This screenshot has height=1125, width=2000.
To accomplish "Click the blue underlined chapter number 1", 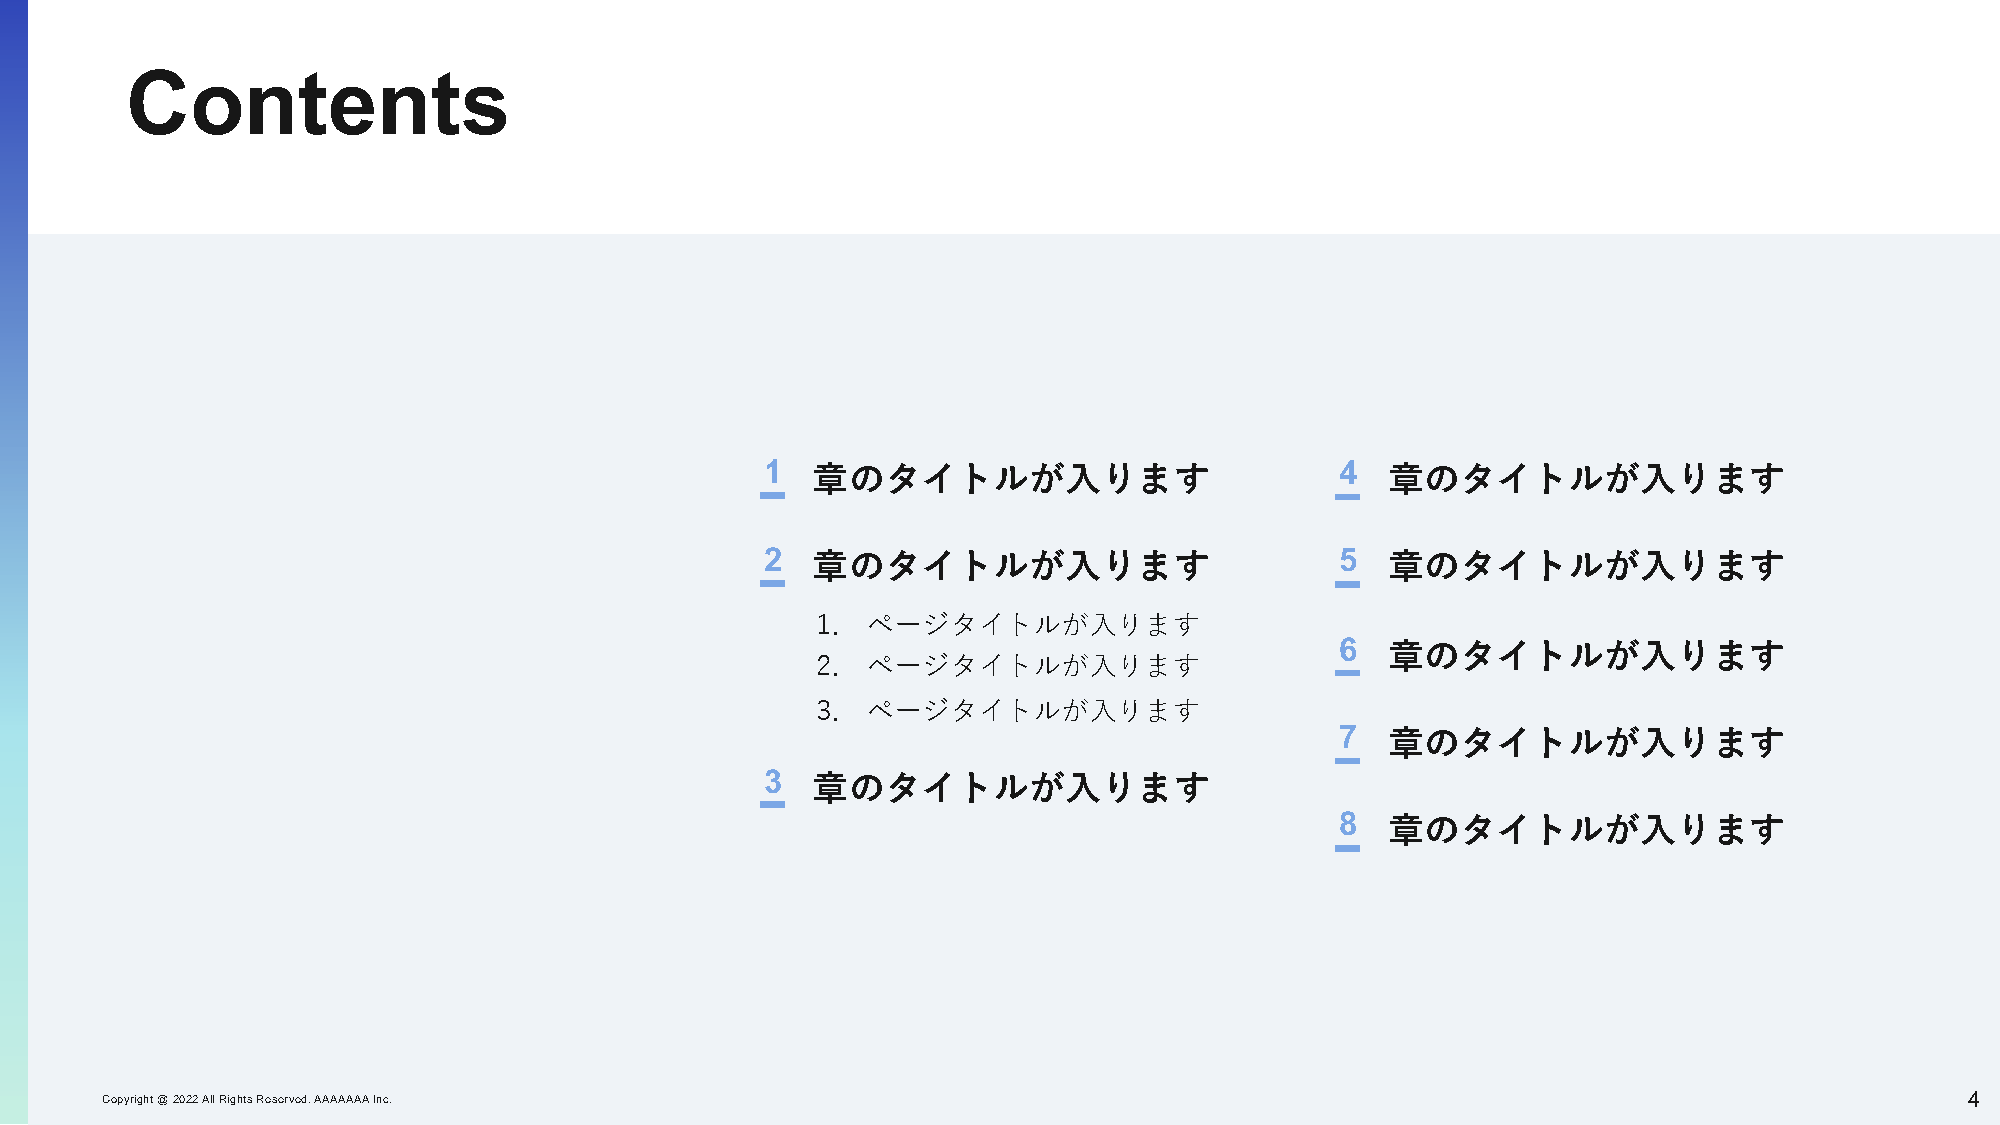I will [x=772, y=474].
